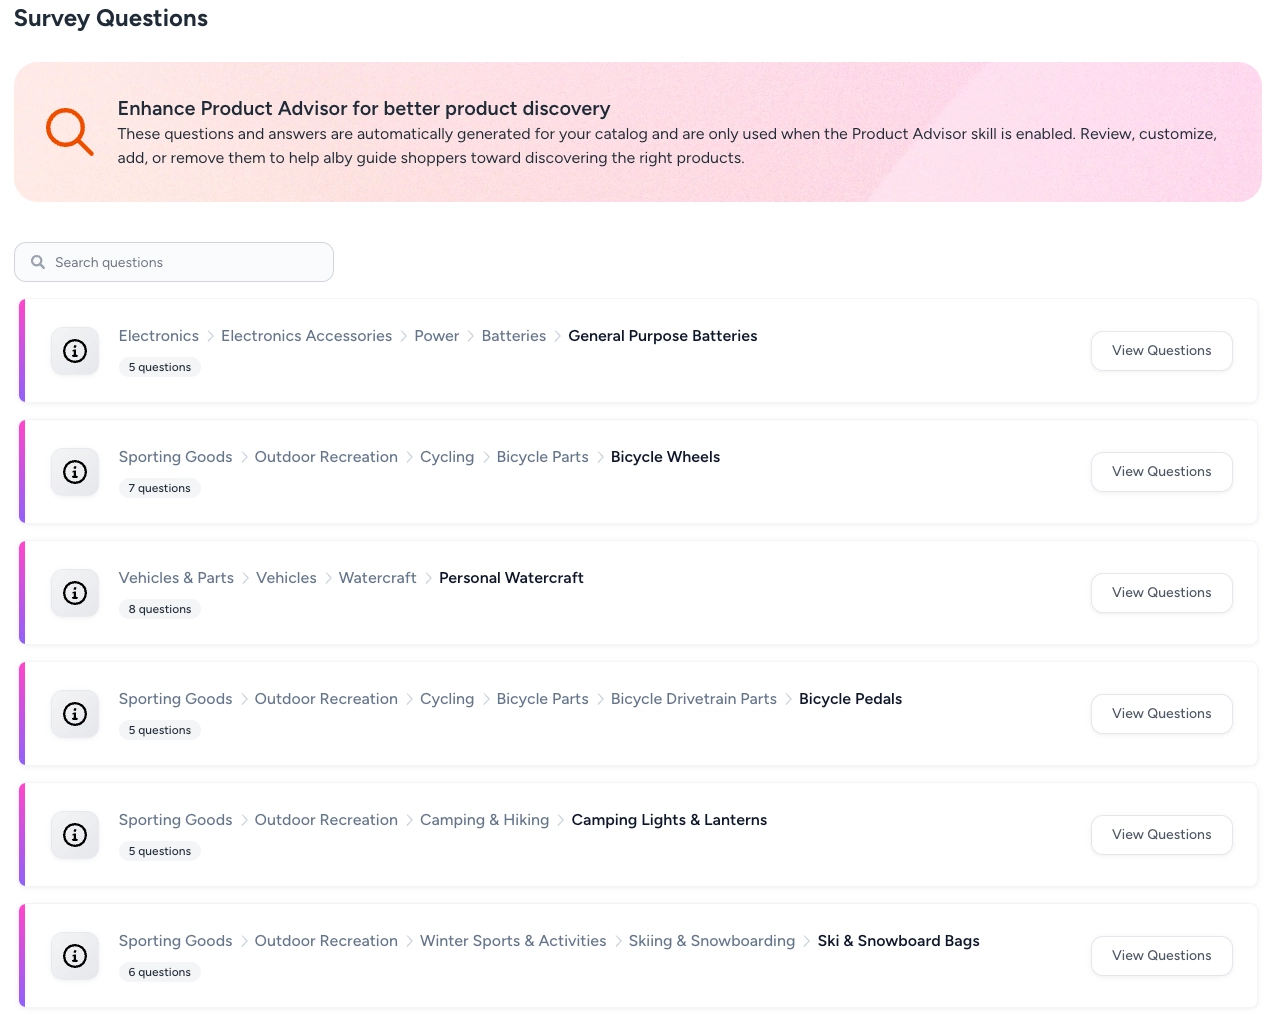Screen dimensions: 1269x1015
Task: Click the Skiing & Snowboarding breadcrumb
Action: [x=711, y=941]
